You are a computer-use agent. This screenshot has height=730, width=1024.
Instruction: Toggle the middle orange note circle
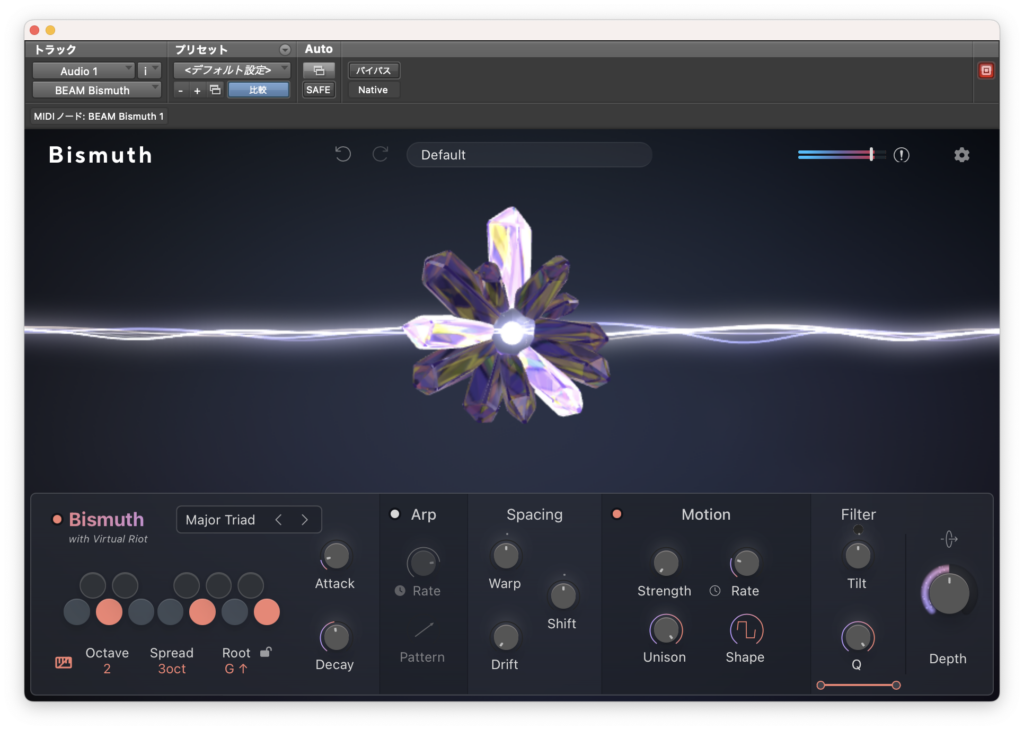(x=202, y=612)
